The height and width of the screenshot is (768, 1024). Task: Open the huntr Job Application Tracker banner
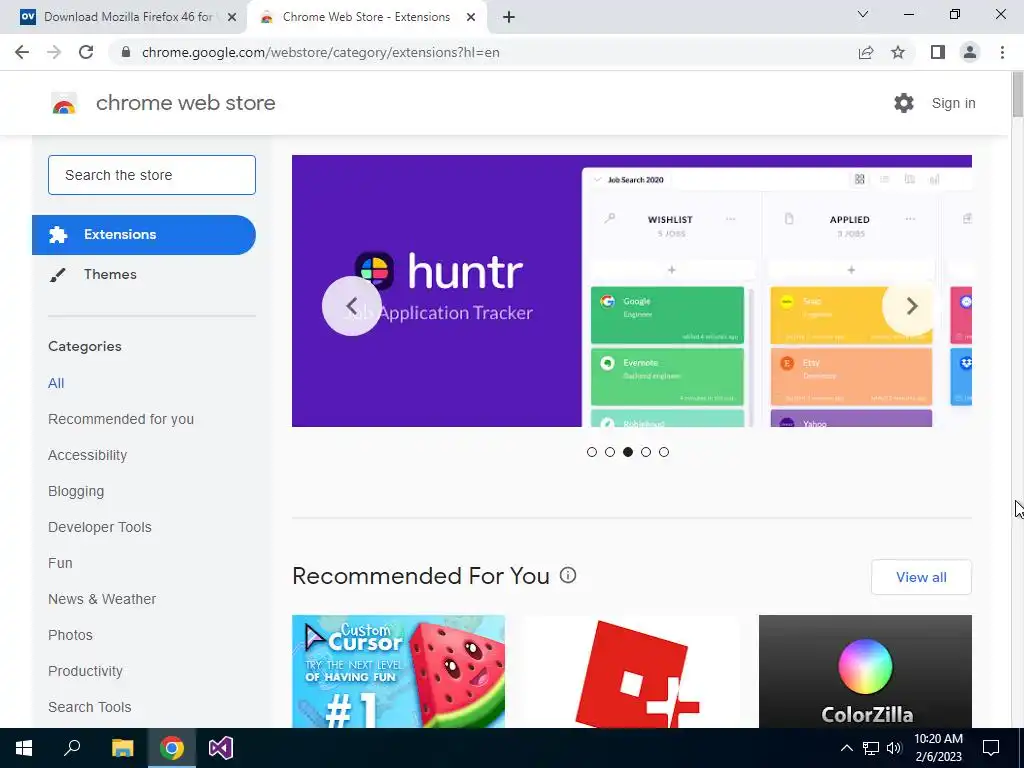pos(632,291)
